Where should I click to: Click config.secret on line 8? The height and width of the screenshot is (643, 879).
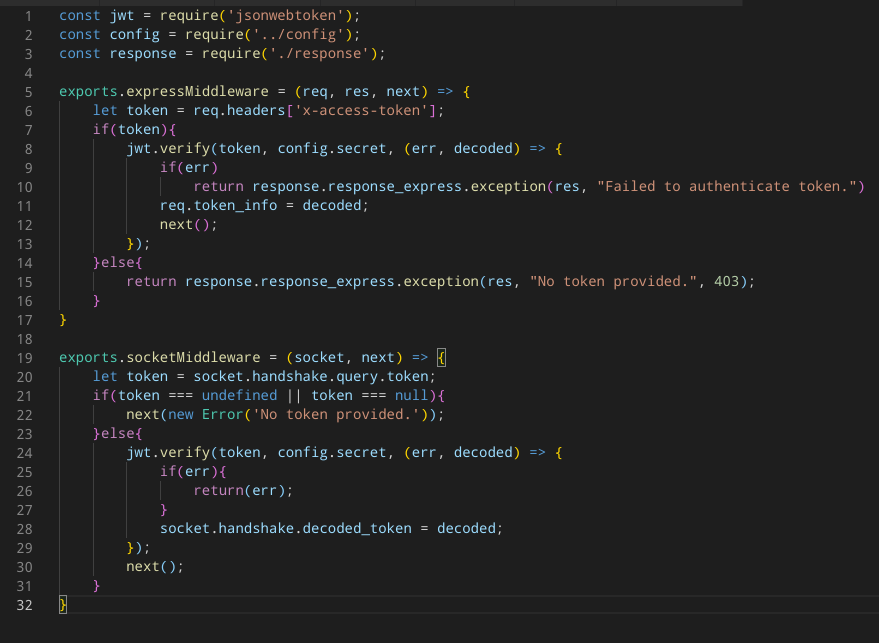[332, 149]
